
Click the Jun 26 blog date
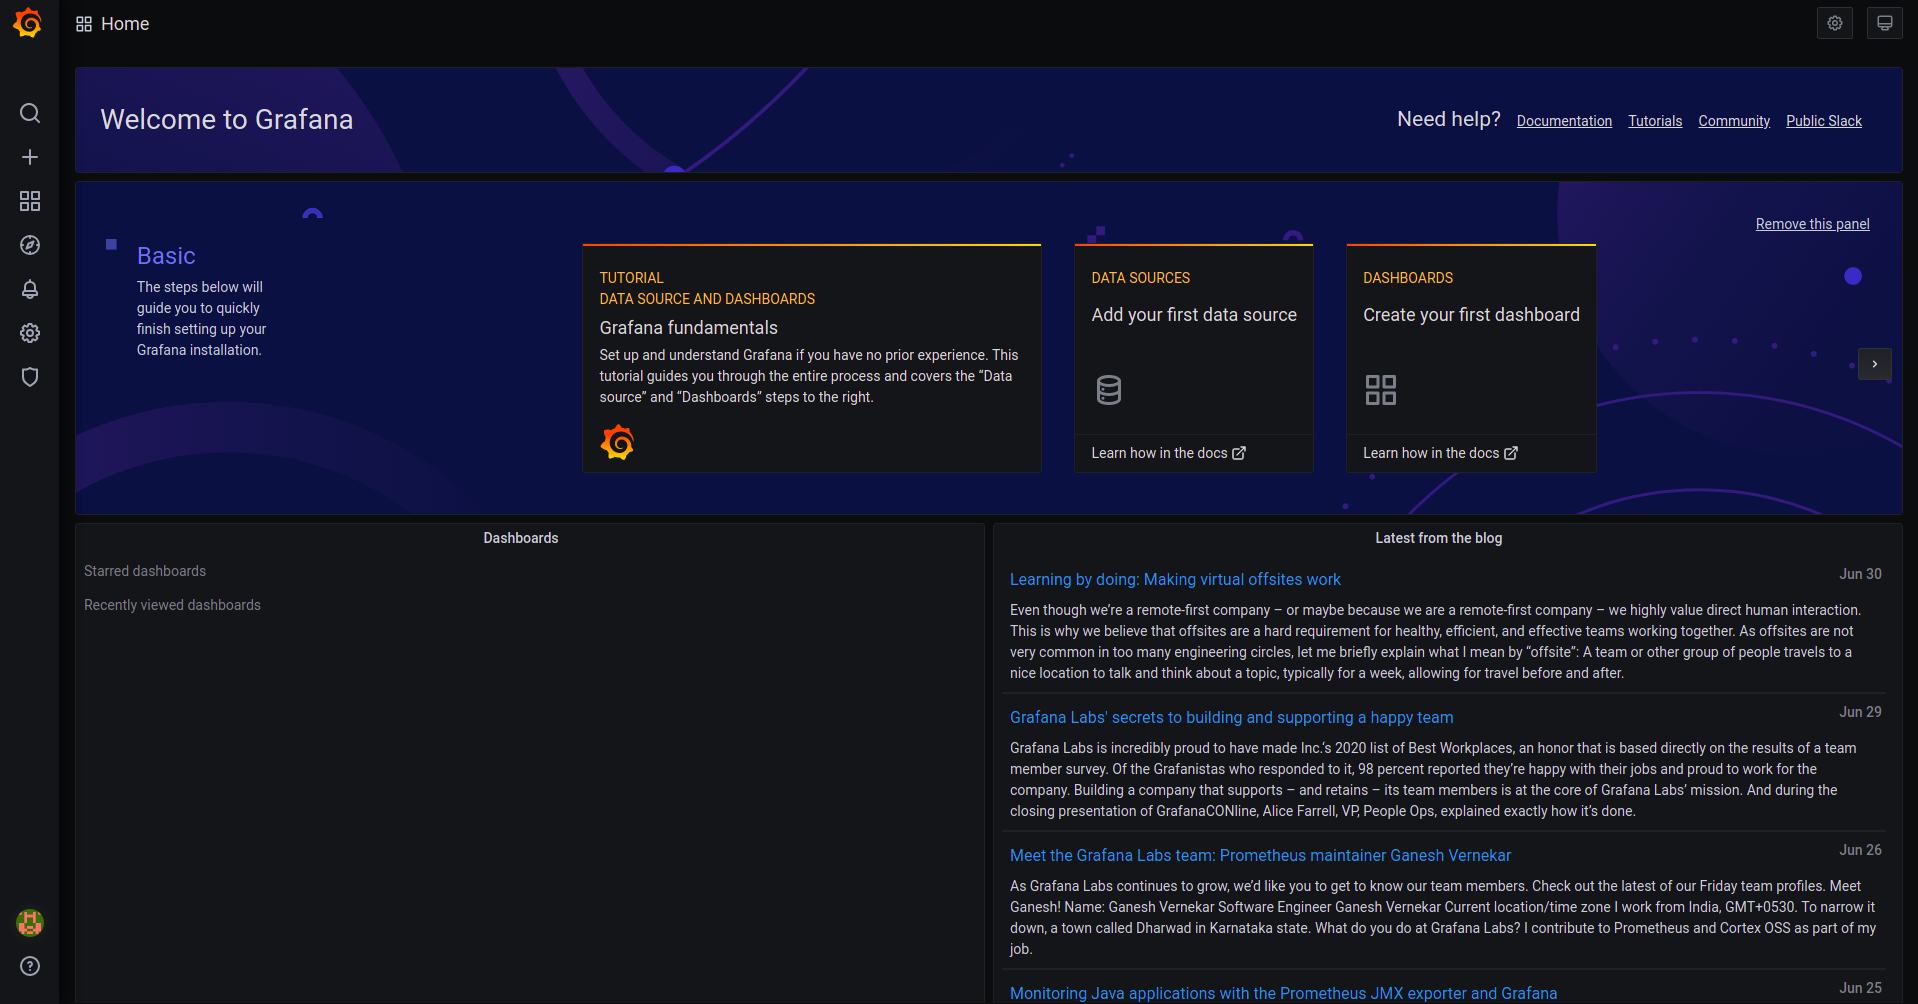tap(1860, 850)
